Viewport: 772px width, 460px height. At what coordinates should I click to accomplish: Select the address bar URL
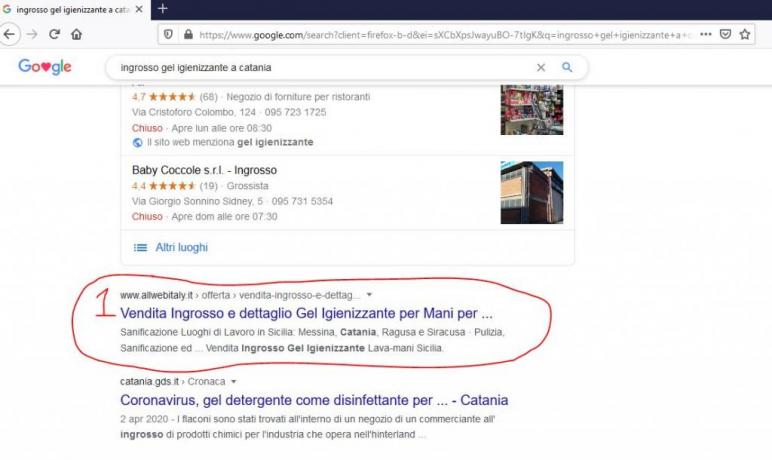(x=446, y=35)
